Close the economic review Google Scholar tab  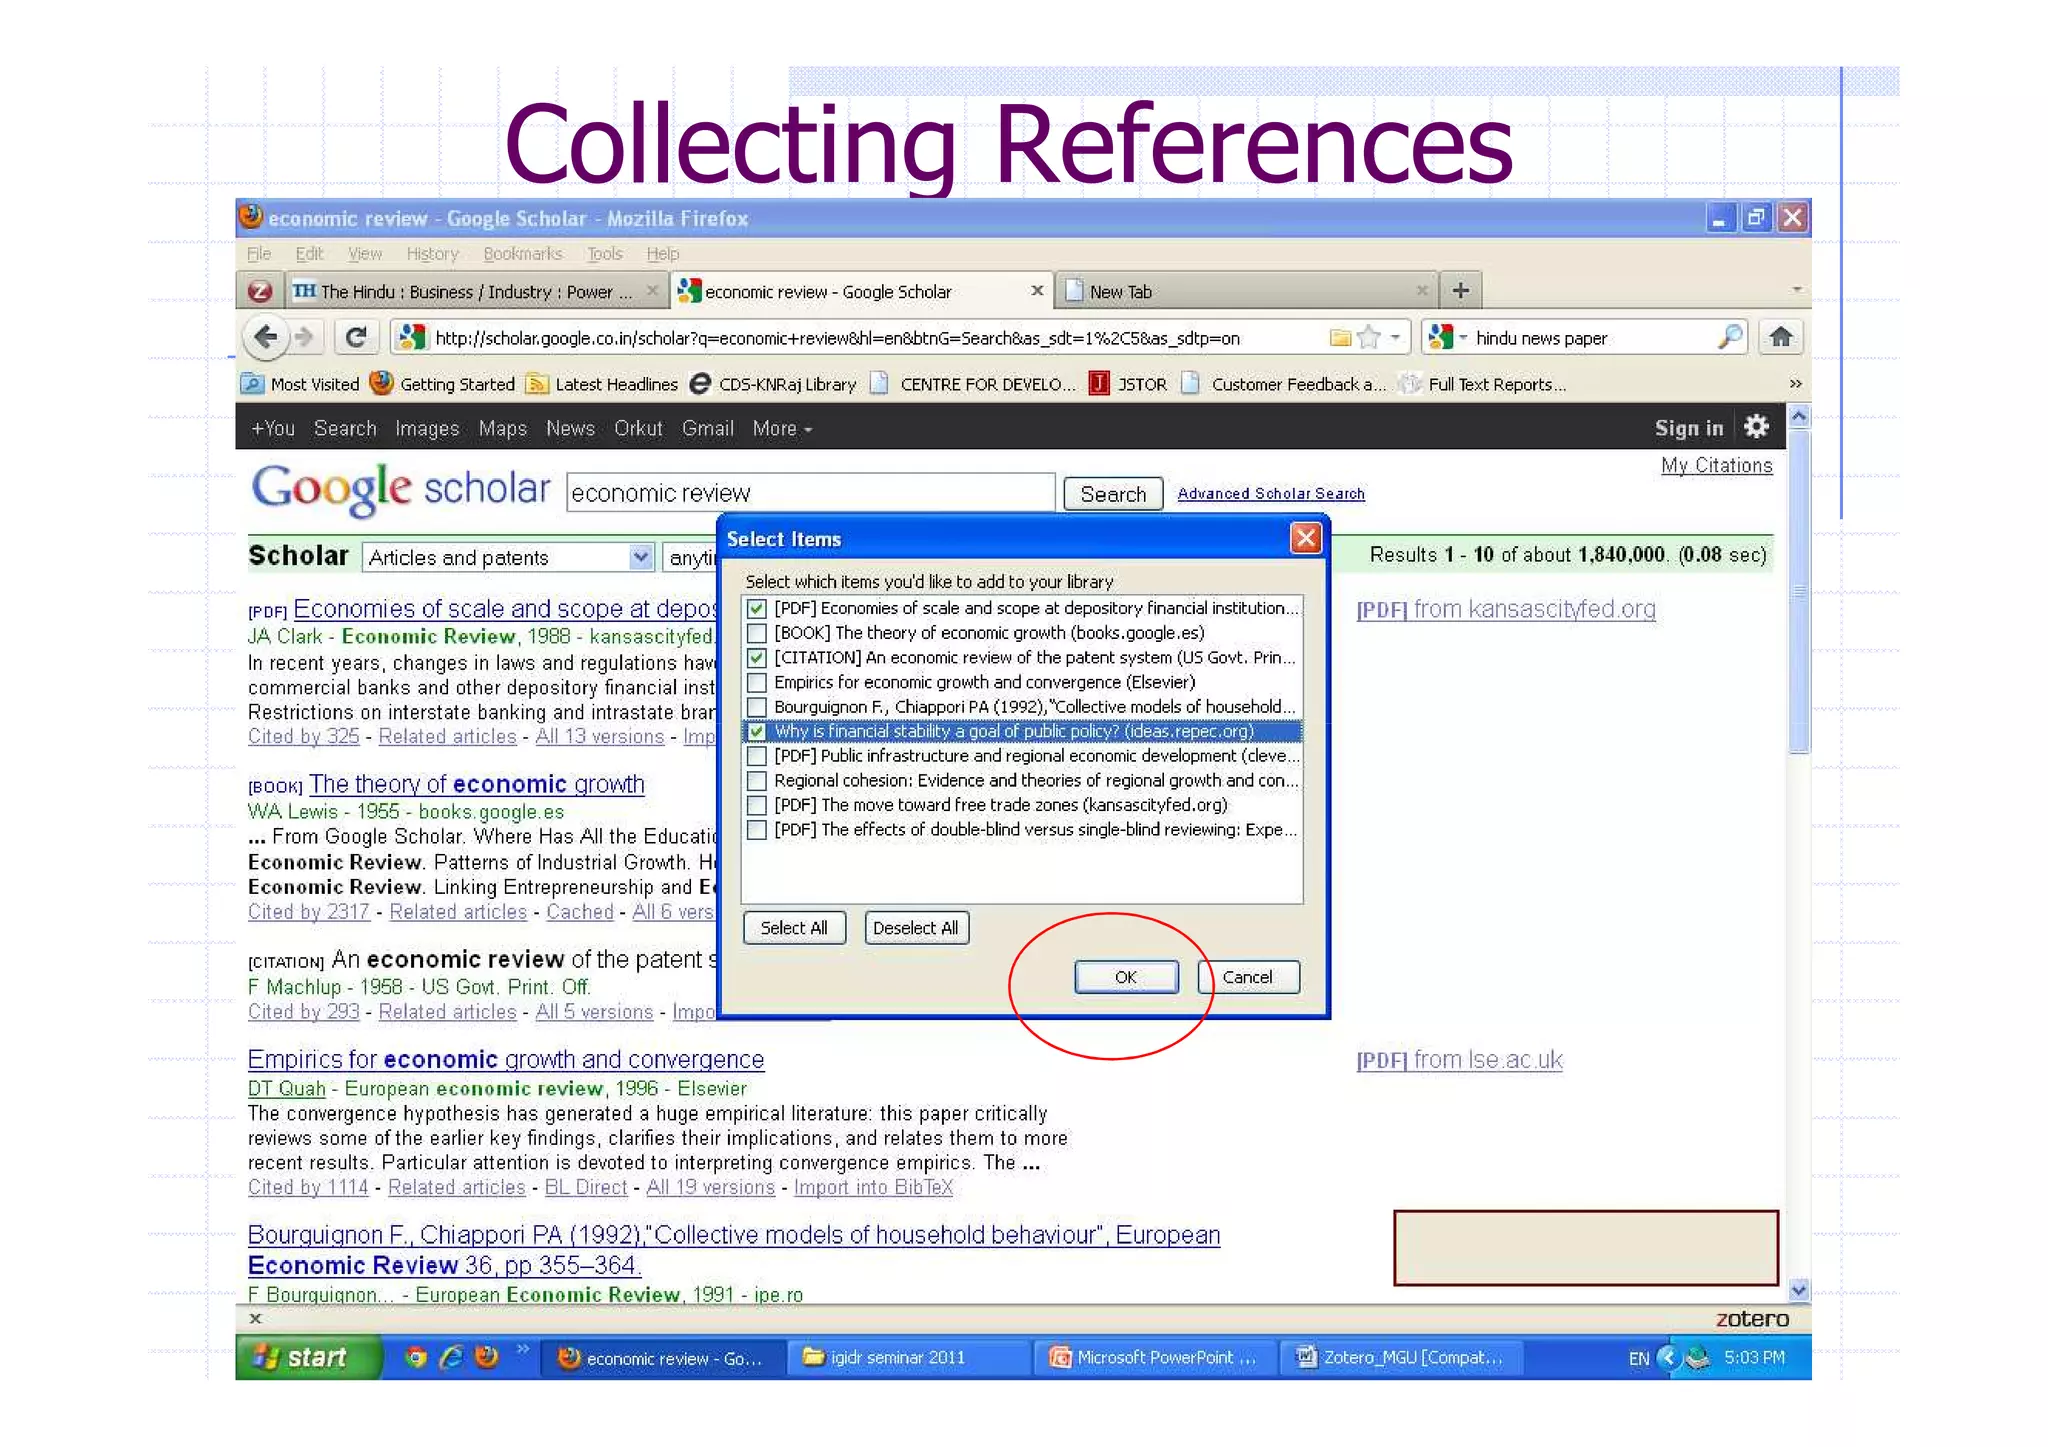(x=1037, y=291)
